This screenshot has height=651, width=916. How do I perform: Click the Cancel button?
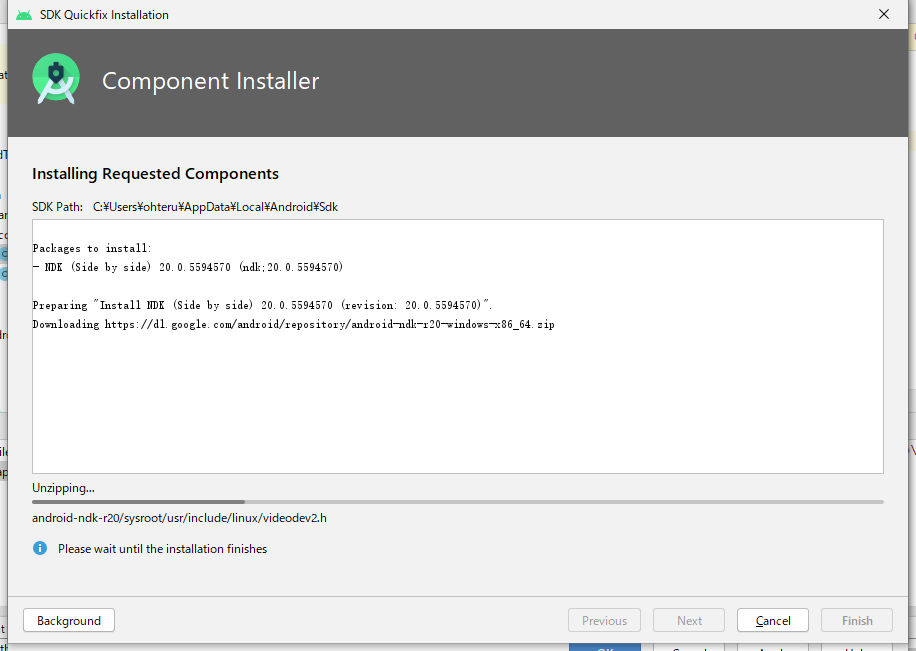coord(772,620)
